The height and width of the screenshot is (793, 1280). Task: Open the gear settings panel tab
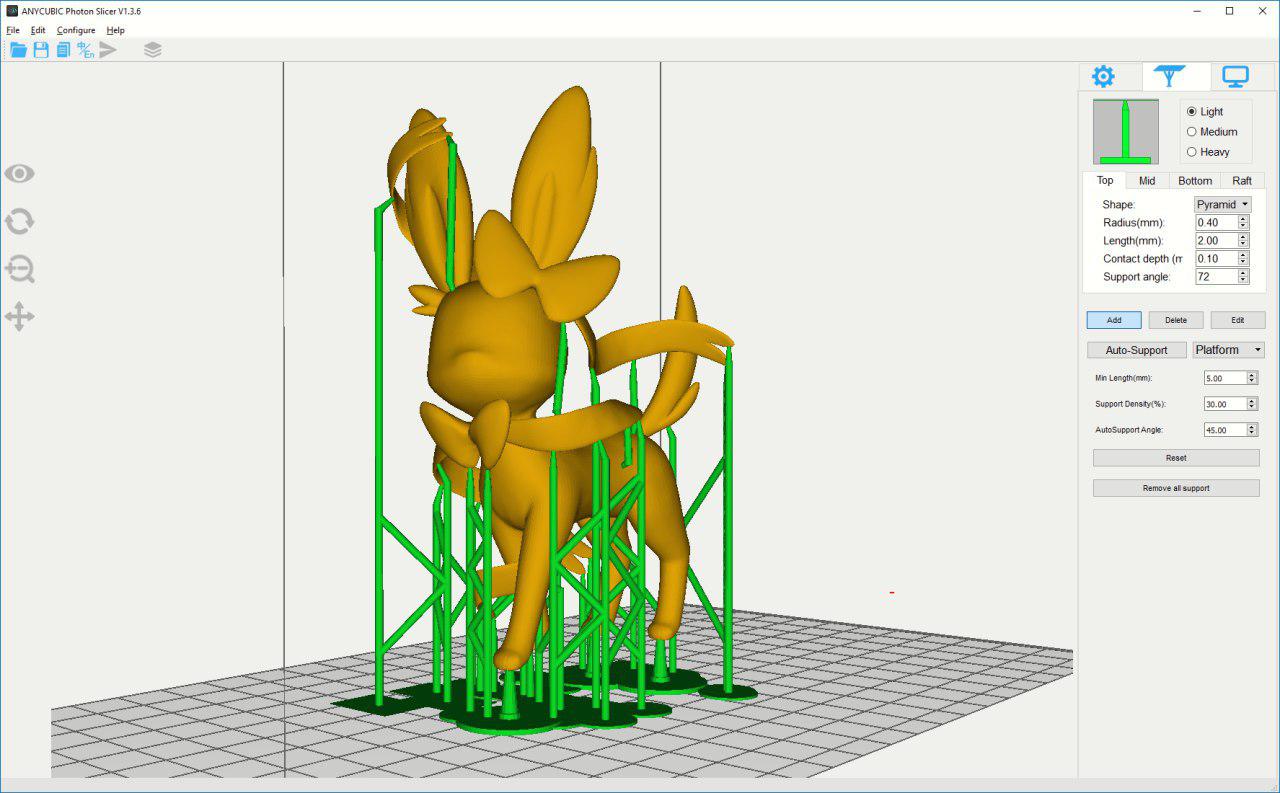click(x=1103, y=76)
